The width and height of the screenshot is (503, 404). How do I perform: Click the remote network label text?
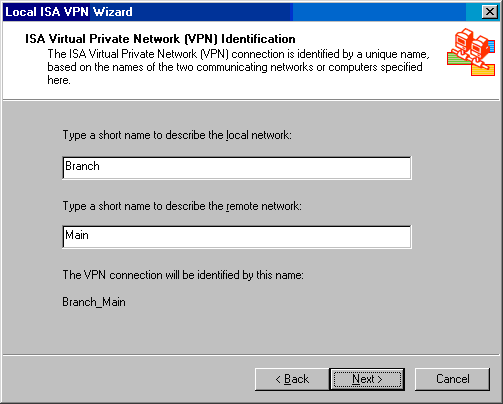tap(182, 206)
